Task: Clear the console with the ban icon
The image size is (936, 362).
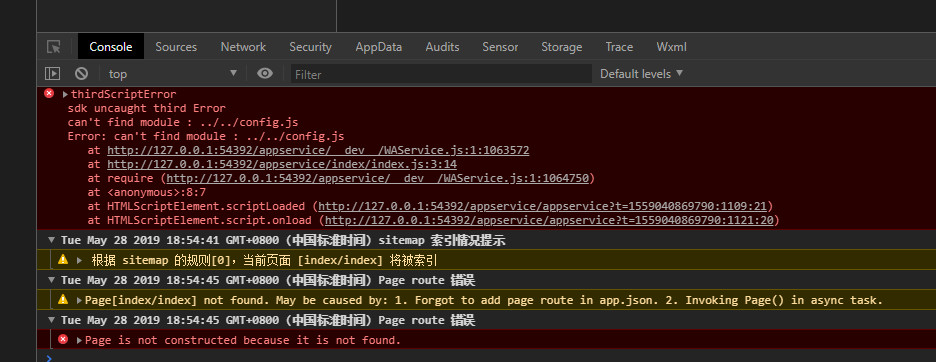Action: [81, 73]
